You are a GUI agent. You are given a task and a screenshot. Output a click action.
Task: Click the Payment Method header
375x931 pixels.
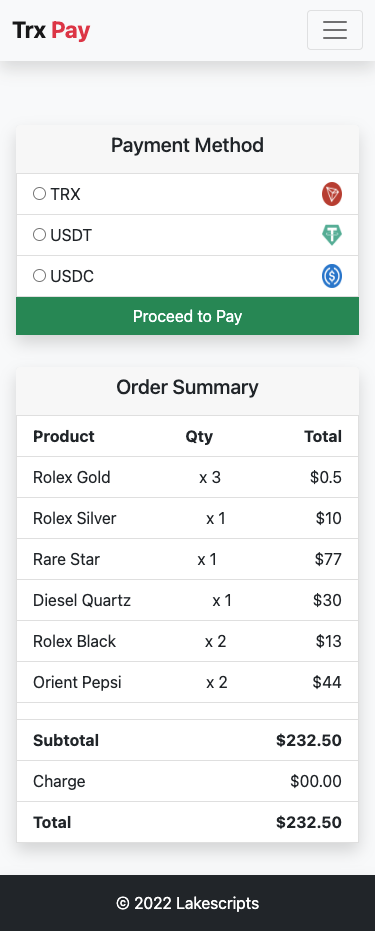click(188, 145)
